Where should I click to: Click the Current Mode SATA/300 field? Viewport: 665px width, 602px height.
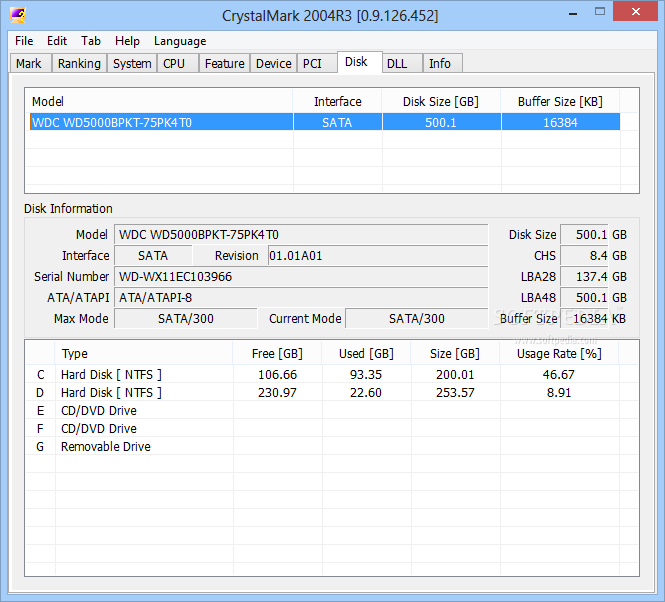pyautogui.click(x=417, y=319)
